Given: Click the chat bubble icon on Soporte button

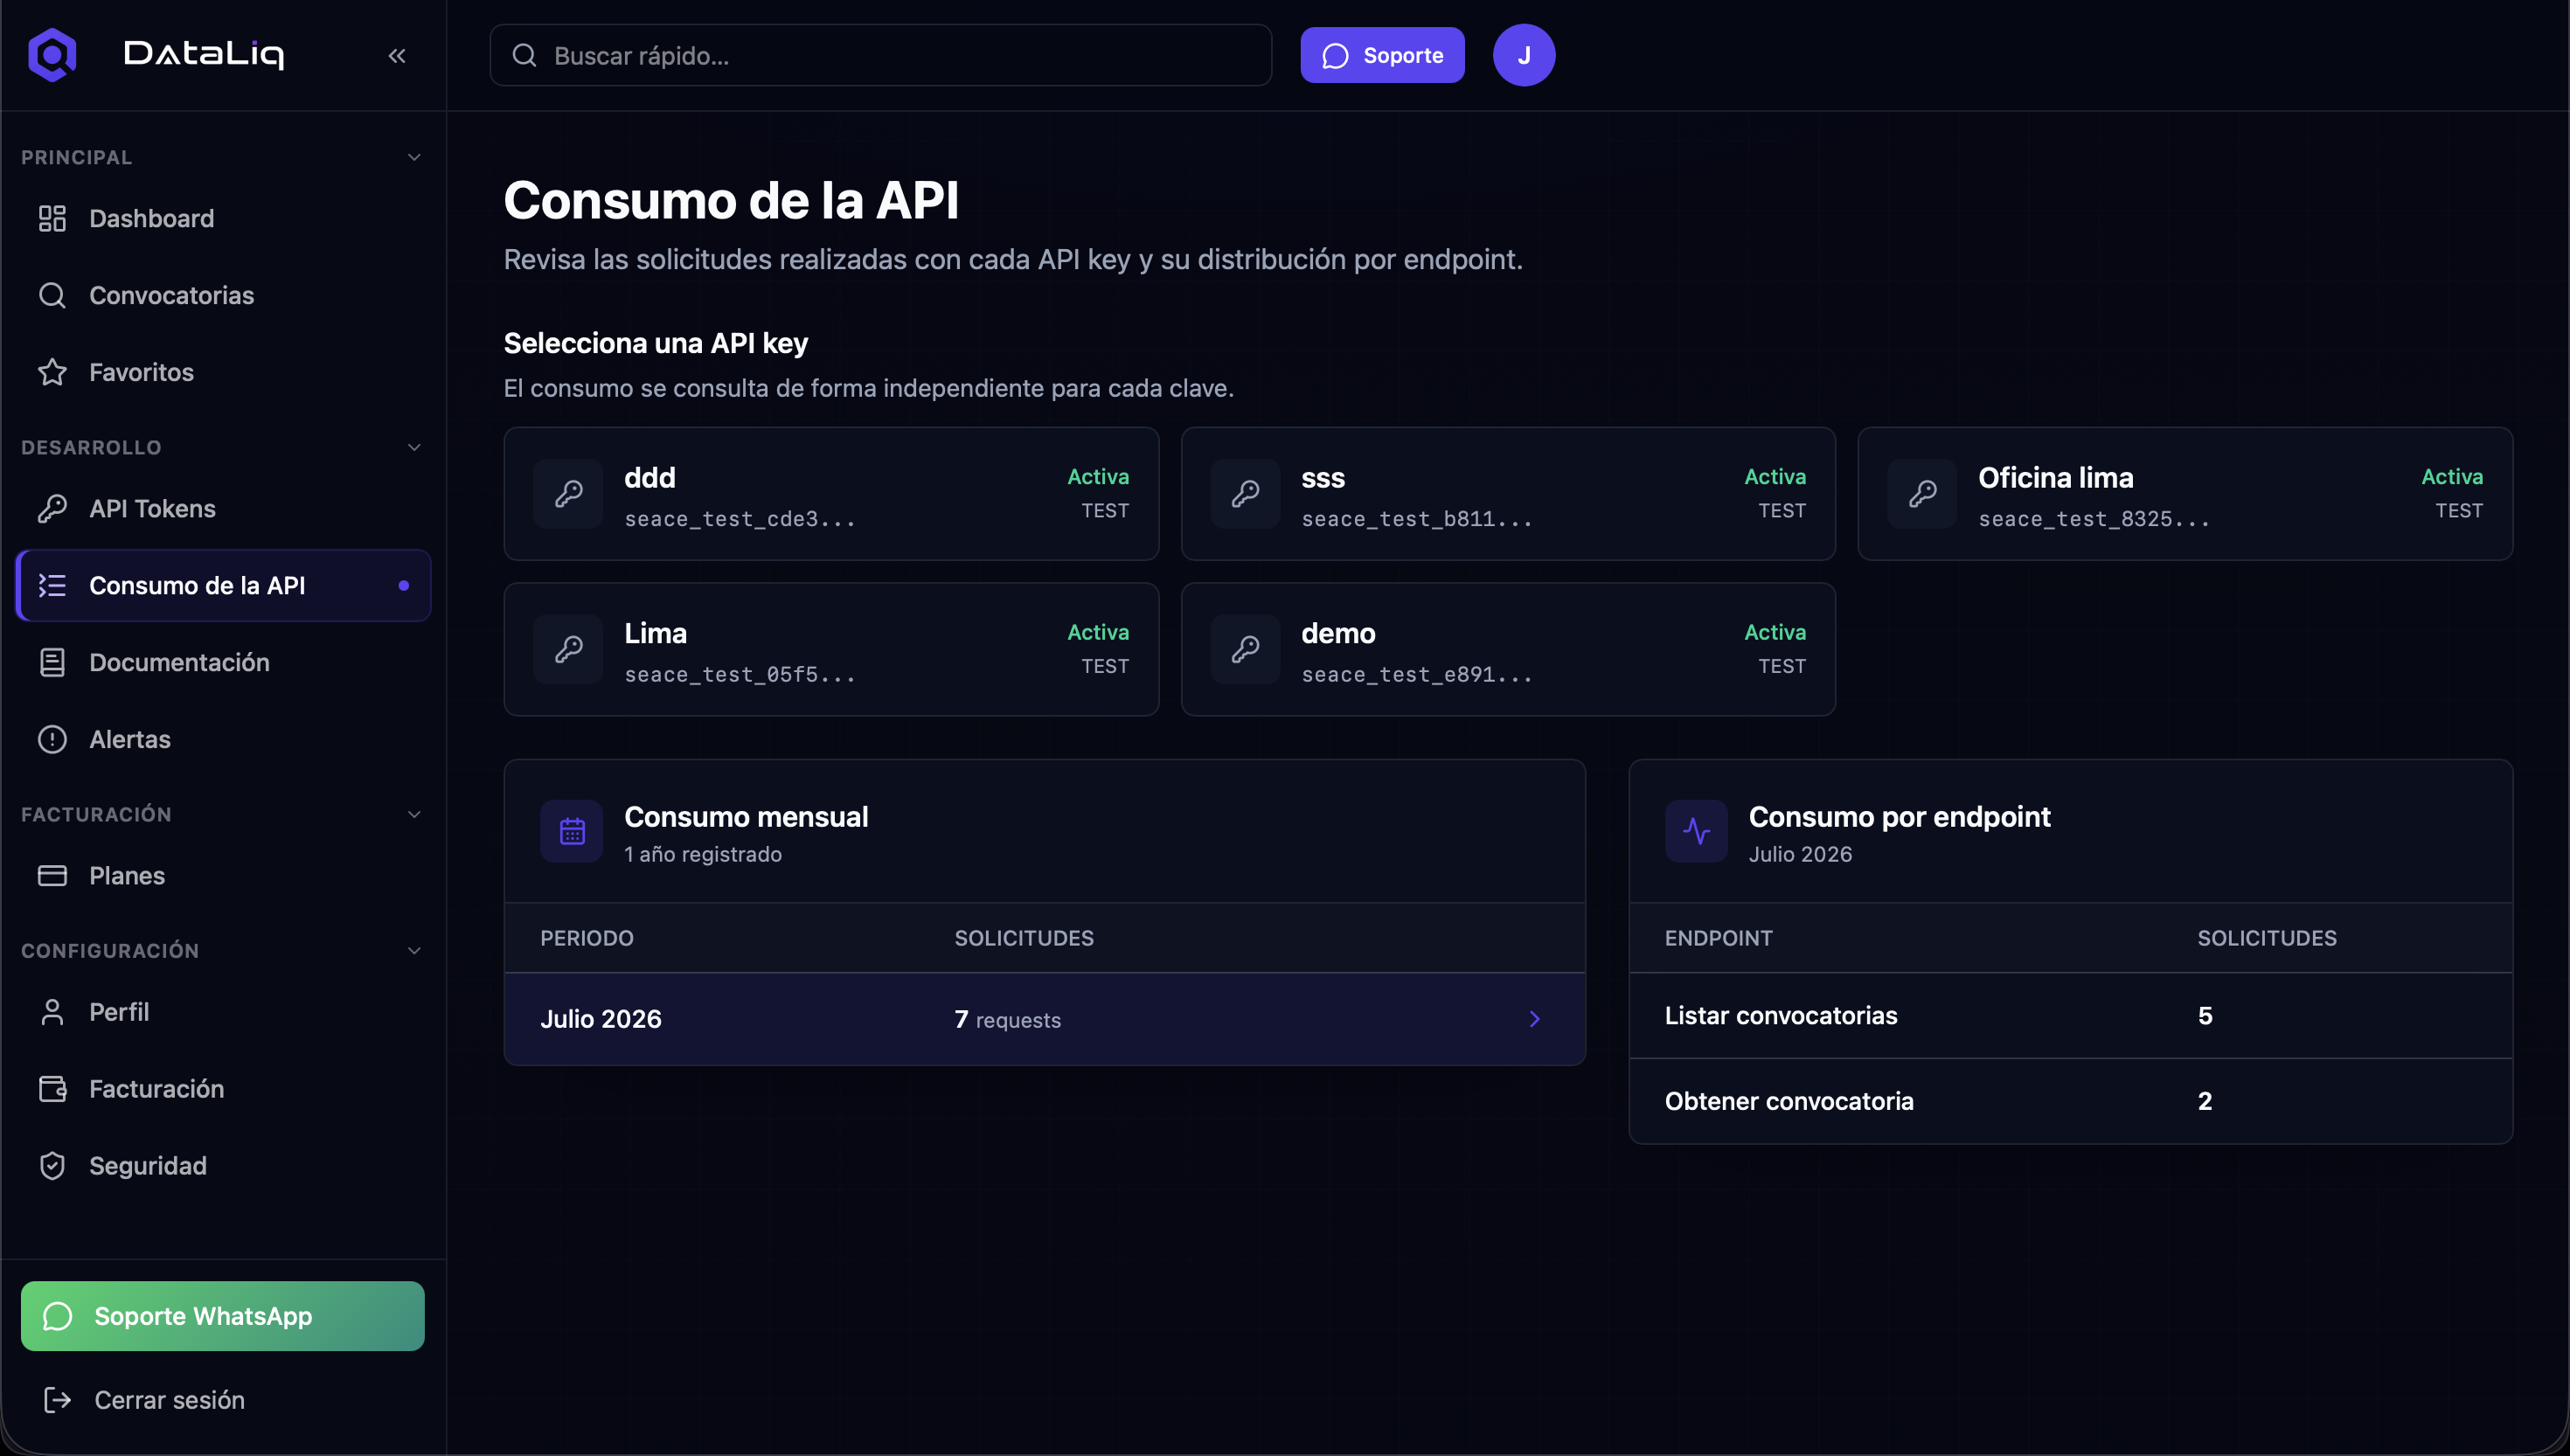Looking at the screenshot, I should [1335, 56].
